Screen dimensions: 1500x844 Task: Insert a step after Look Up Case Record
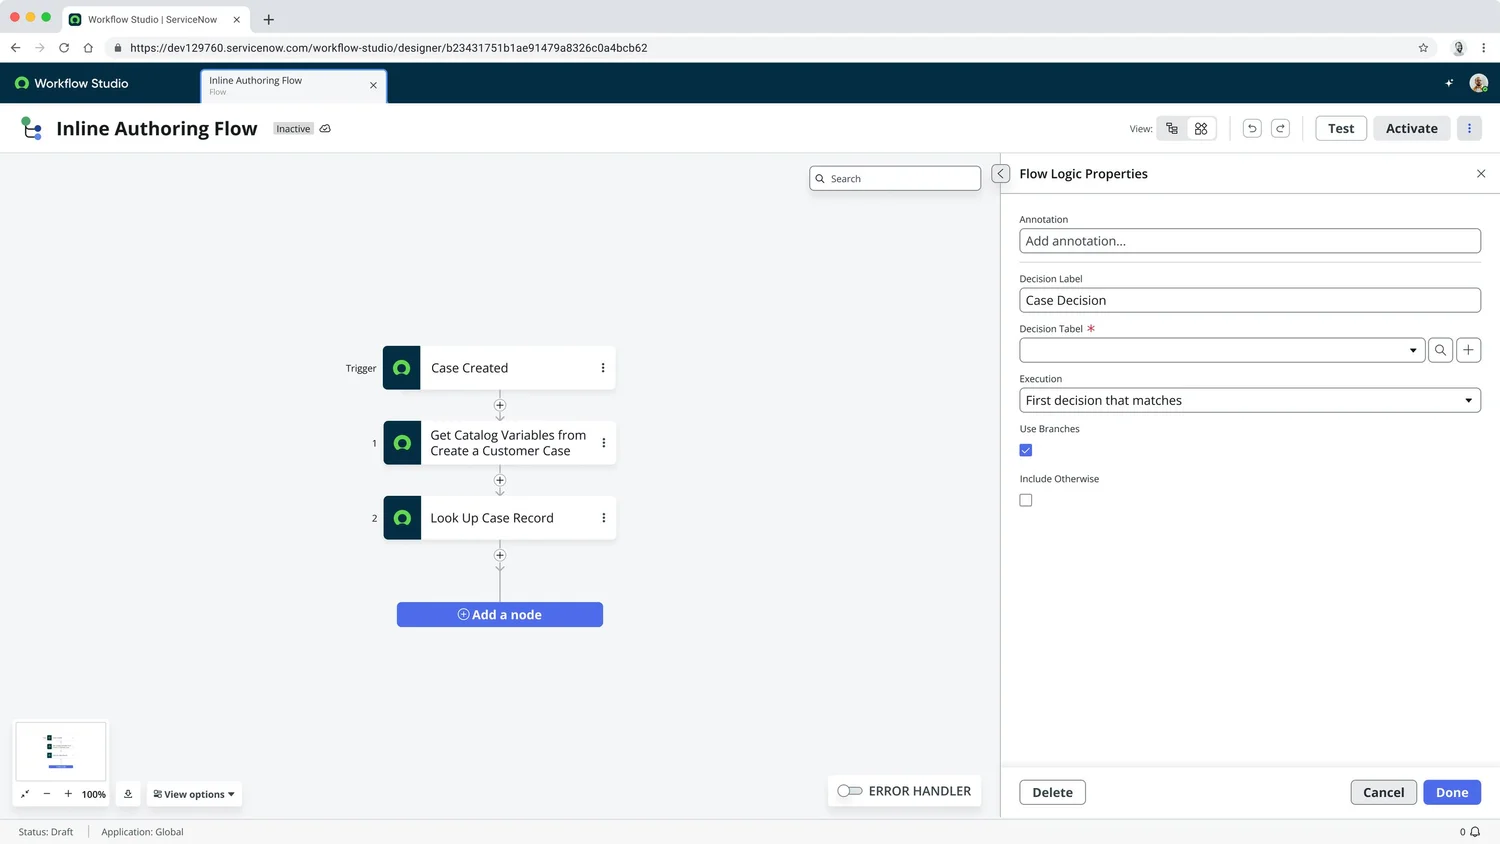[500, 555]
